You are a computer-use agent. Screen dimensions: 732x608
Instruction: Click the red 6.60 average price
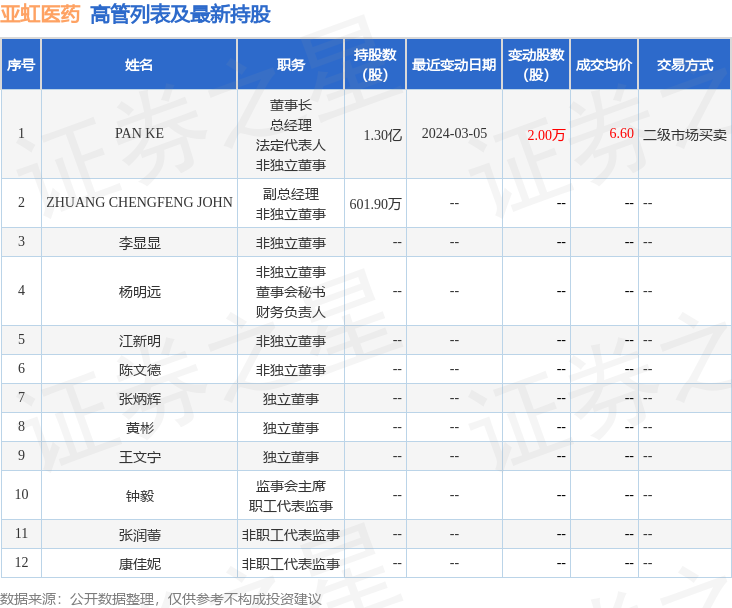coord(621,134)
